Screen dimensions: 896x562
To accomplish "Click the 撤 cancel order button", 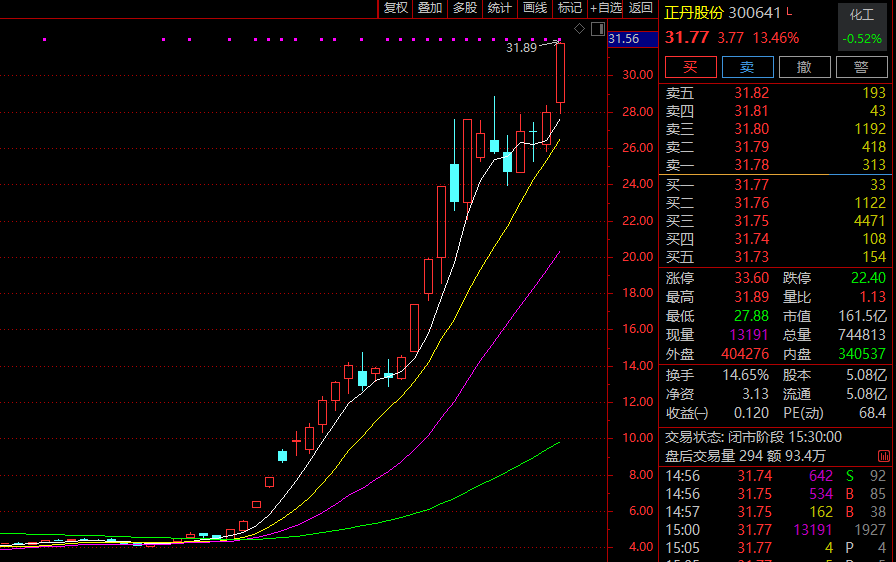I will [x=805, y=67].
